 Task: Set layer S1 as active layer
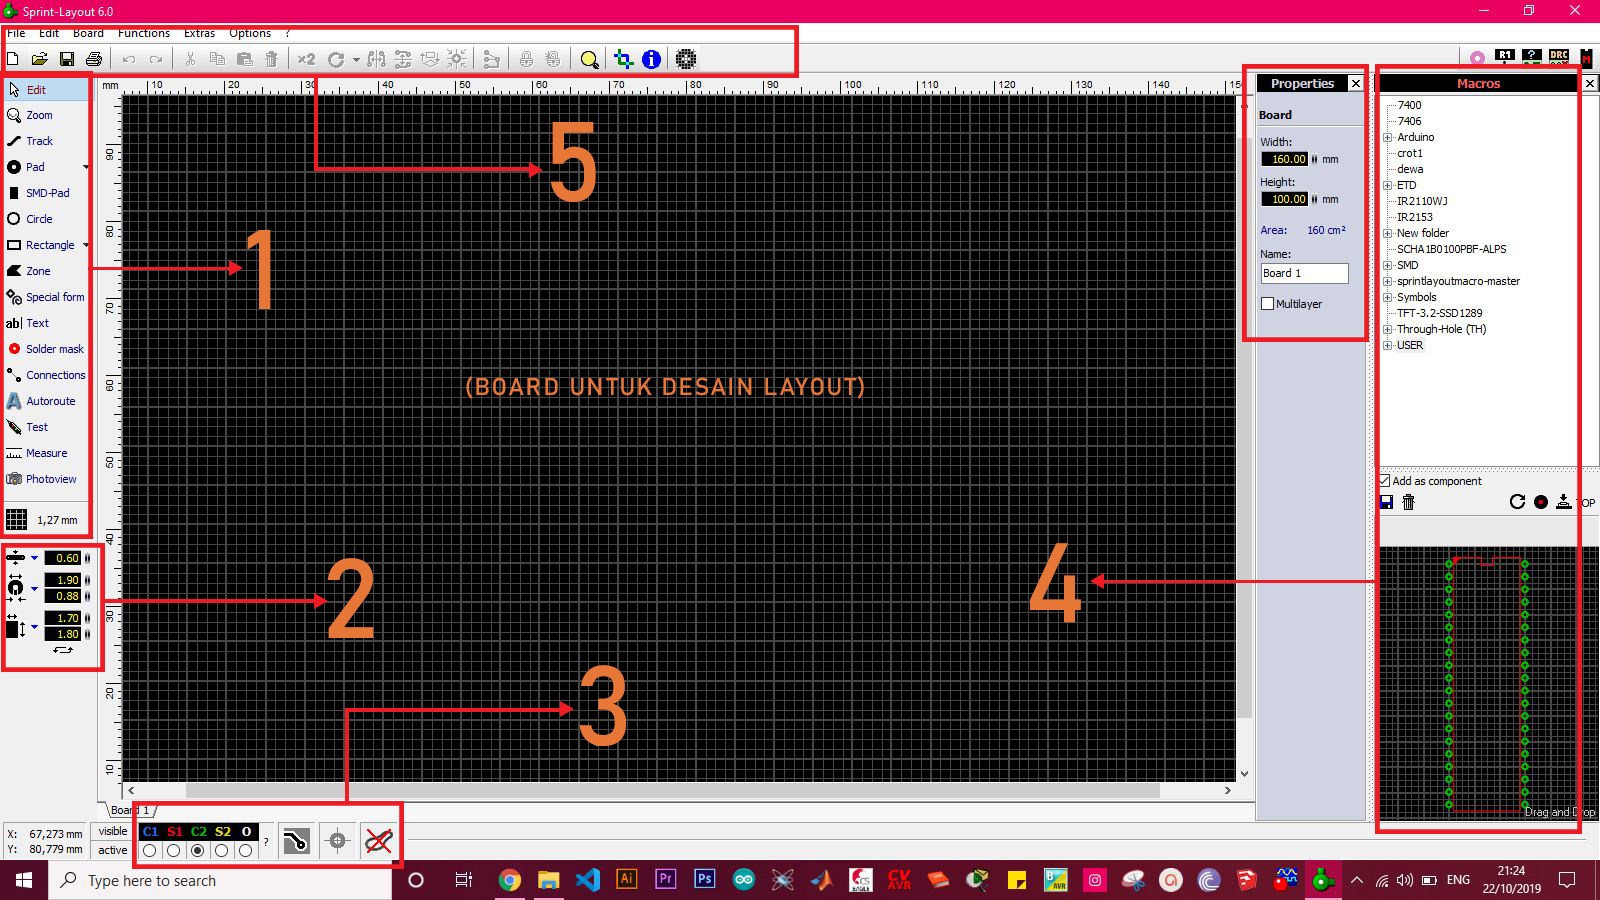(x=174, y=851)
